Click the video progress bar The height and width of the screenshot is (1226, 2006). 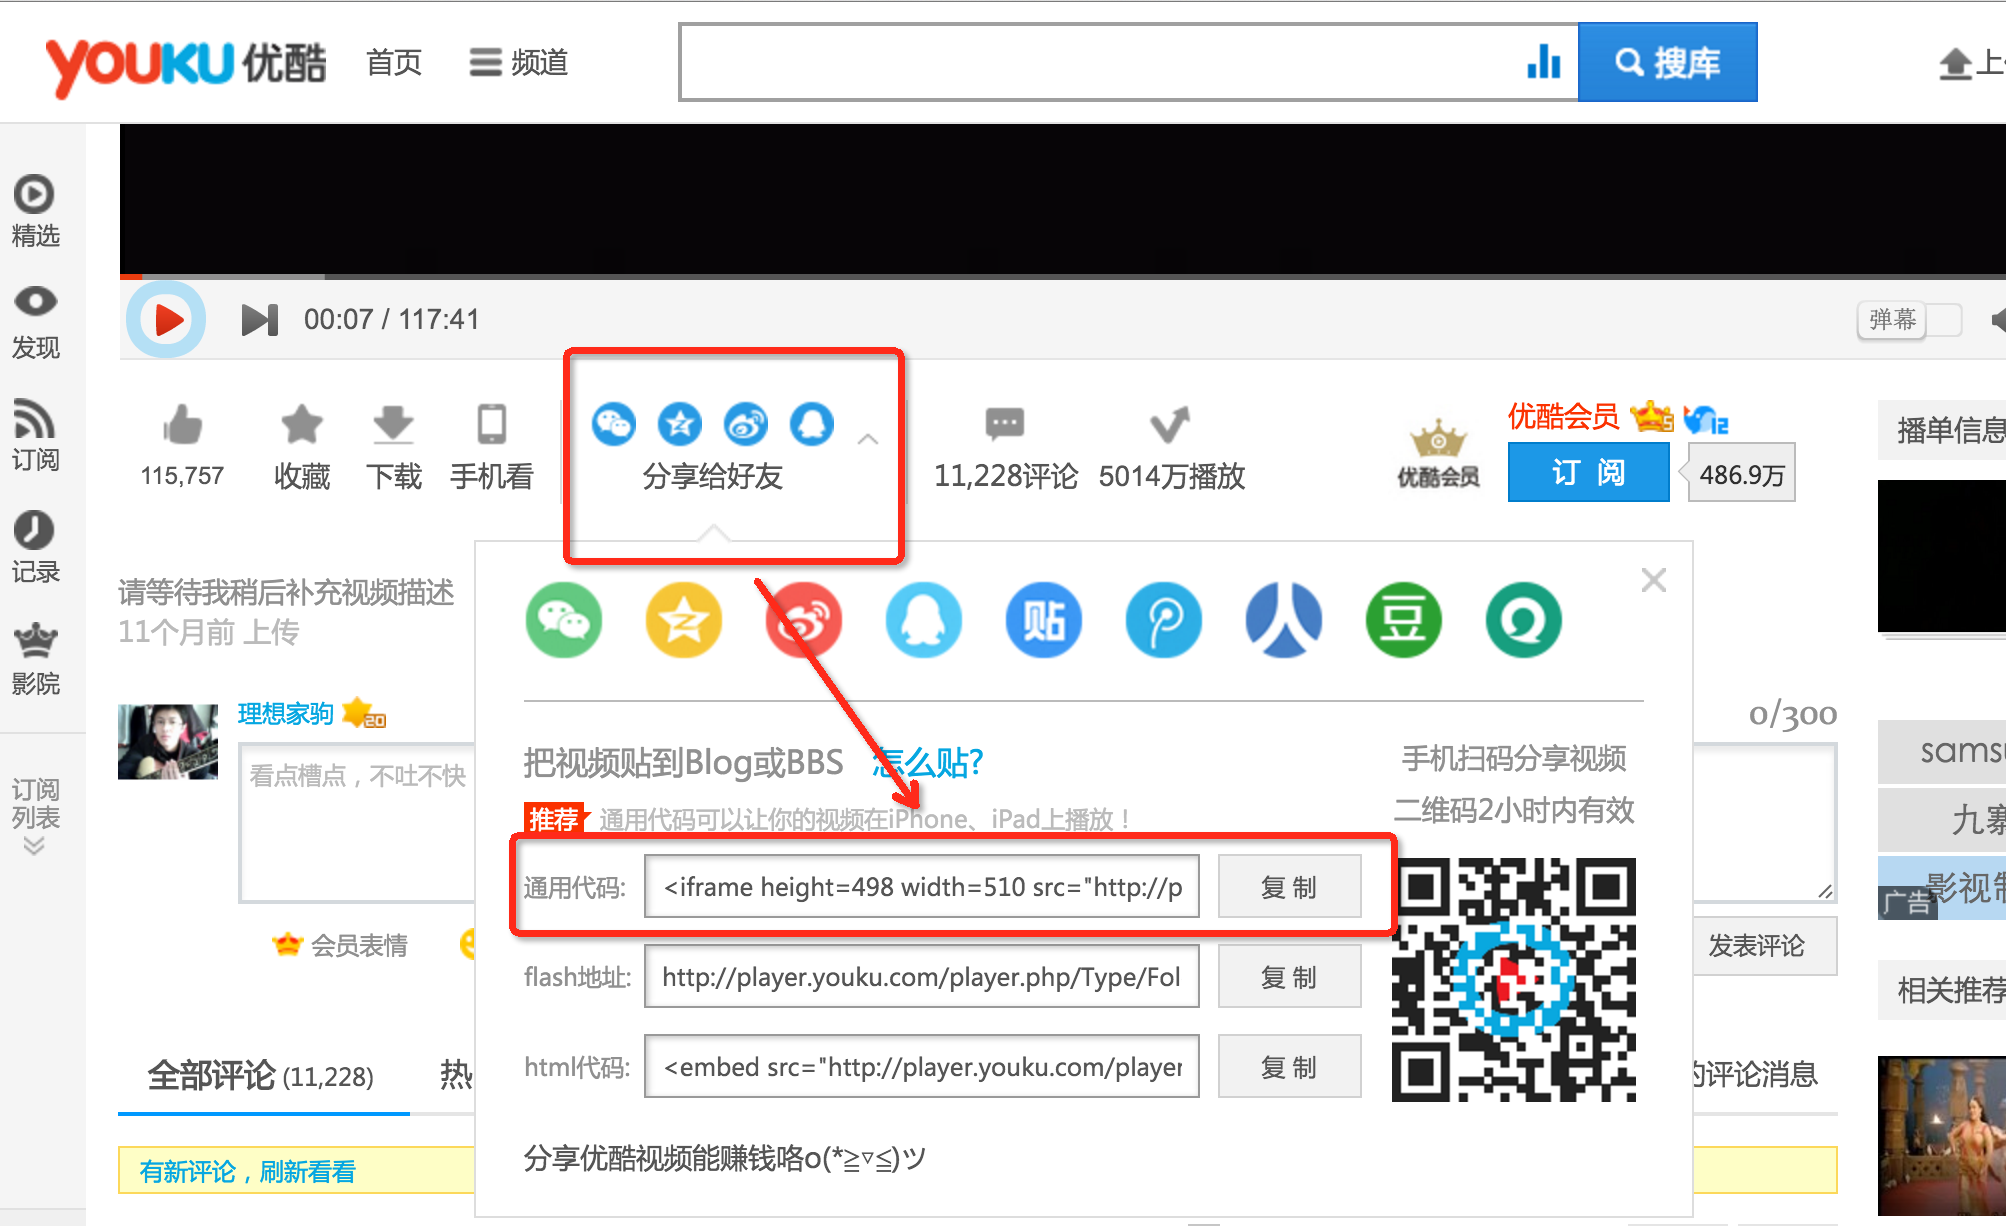click(x=1062, y=276)
